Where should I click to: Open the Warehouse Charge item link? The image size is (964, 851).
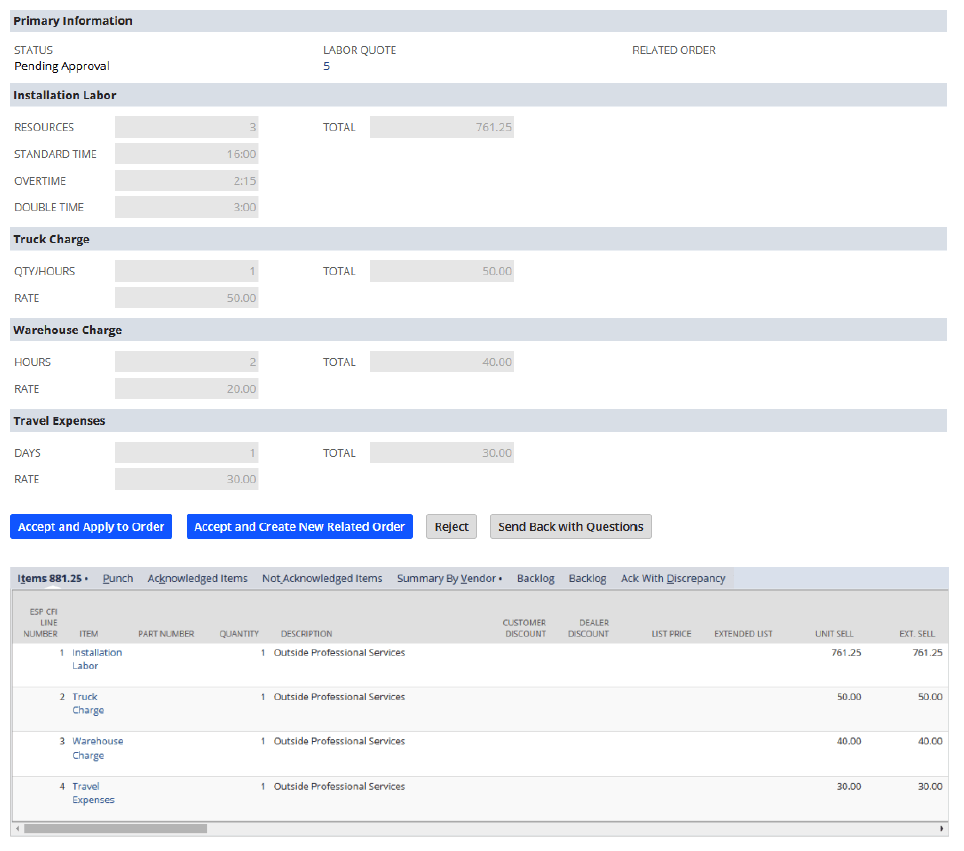pos(98,748)
